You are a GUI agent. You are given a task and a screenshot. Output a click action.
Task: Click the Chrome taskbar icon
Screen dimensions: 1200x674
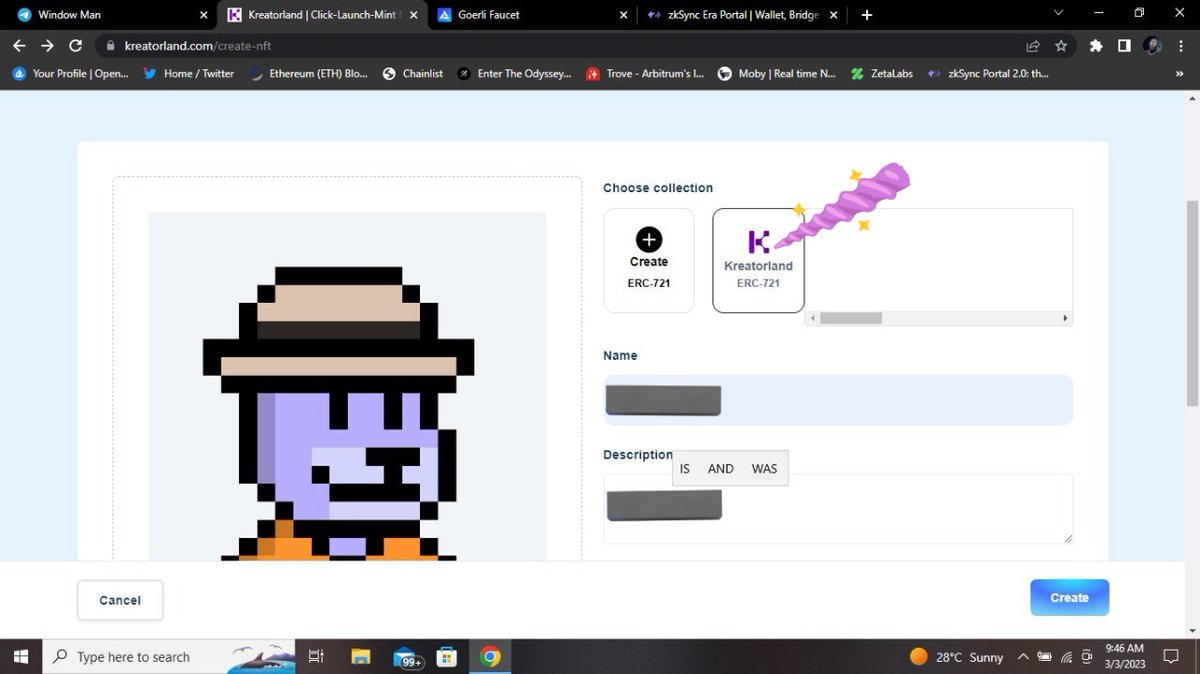coord(490,656)
